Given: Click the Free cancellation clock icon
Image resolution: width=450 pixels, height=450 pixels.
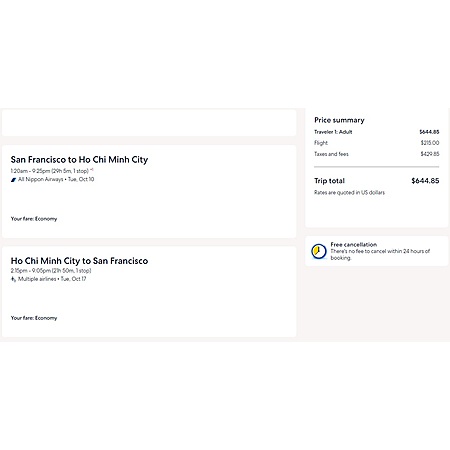Looking at the screenshot, I should tap(319, 251).
